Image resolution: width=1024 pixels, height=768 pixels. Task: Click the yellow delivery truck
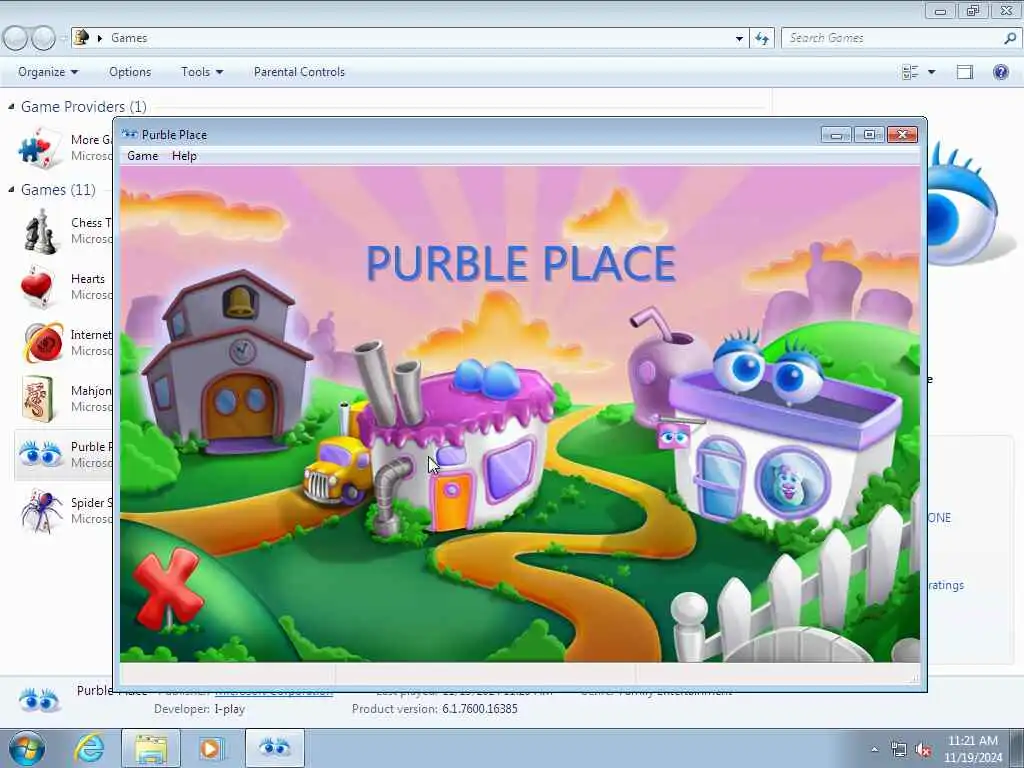[x=338, y=470]
